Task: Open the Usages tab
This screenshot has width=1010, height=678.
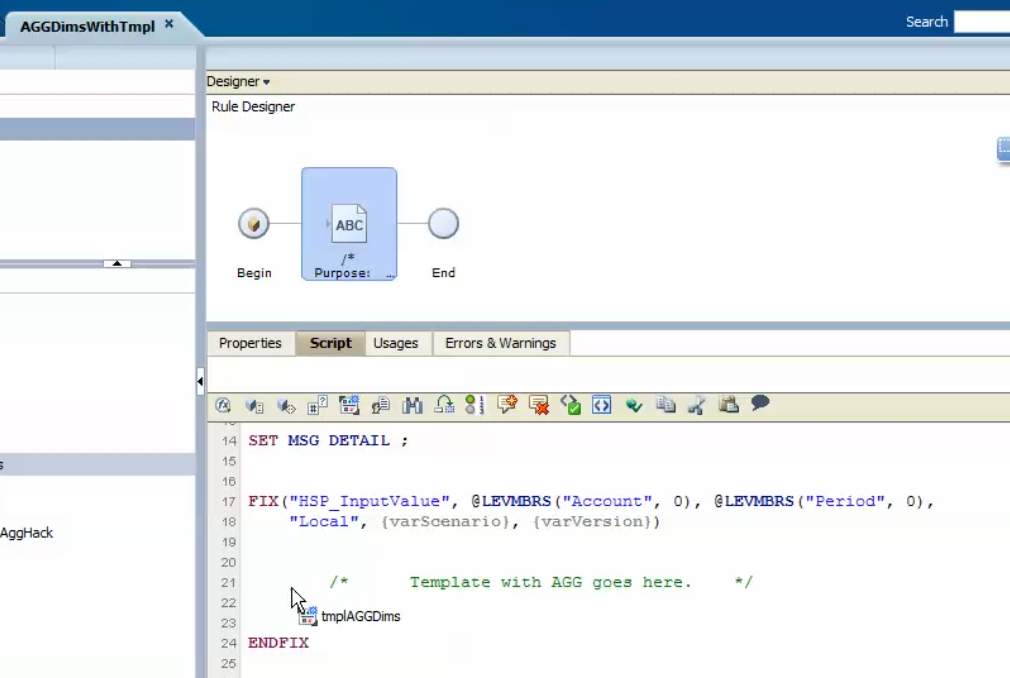Action: pos(395,343)
